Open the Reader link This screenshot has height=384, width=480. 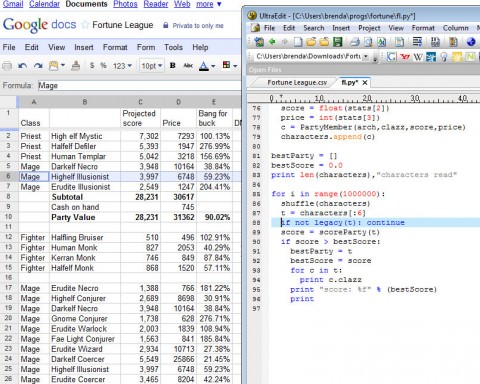[x=156, y=4]
